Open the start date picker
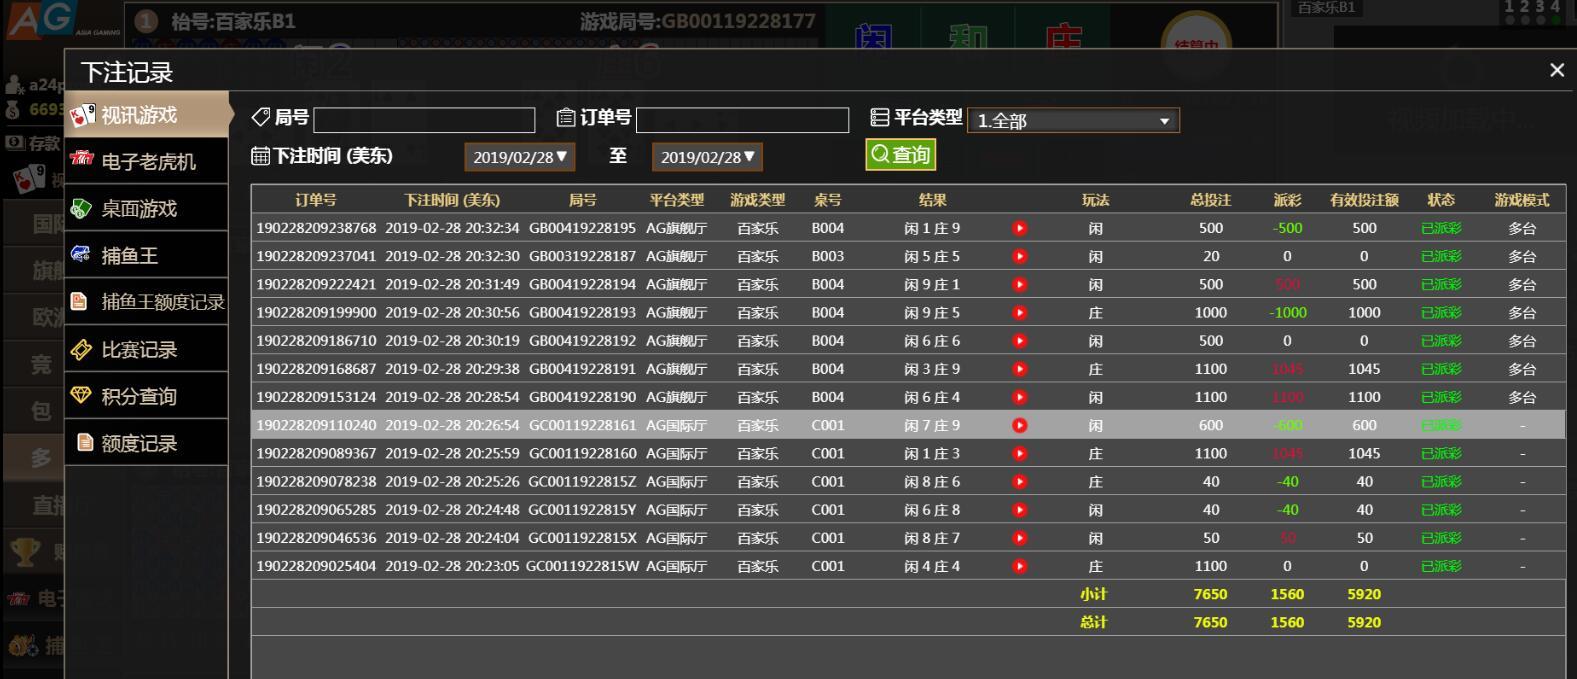This screenshot has width=1577, height=679. tap(519, 157)
